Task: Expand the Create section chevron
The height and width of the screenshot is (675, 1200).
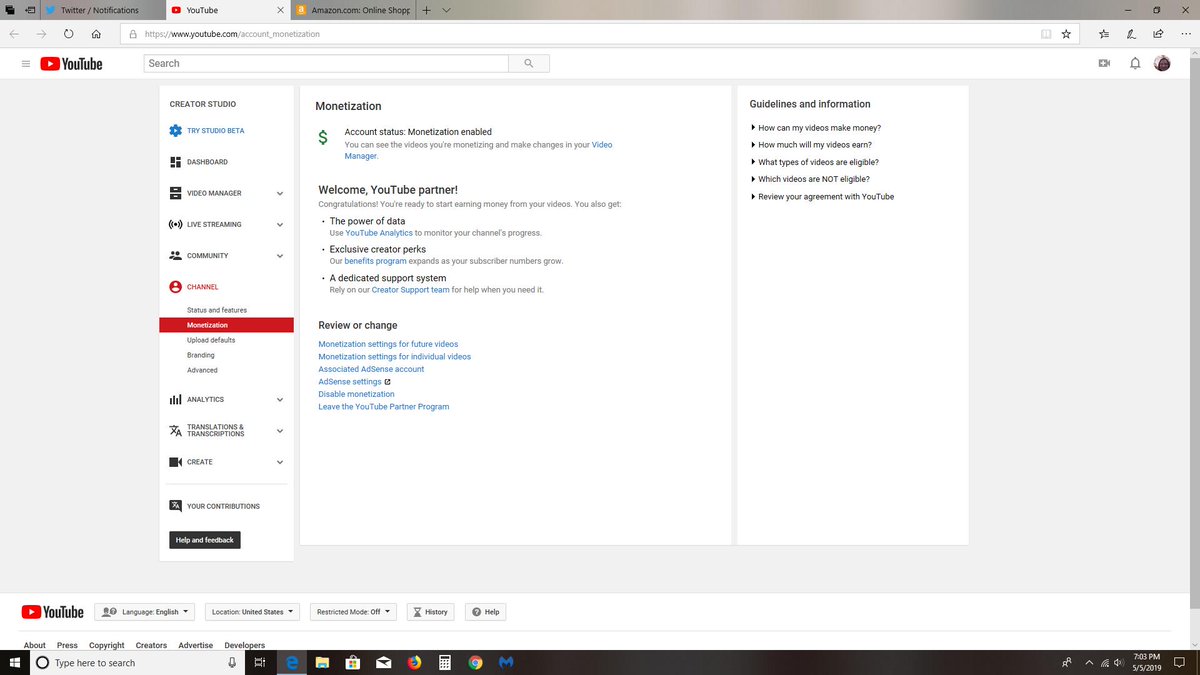Action: point(280,462)
